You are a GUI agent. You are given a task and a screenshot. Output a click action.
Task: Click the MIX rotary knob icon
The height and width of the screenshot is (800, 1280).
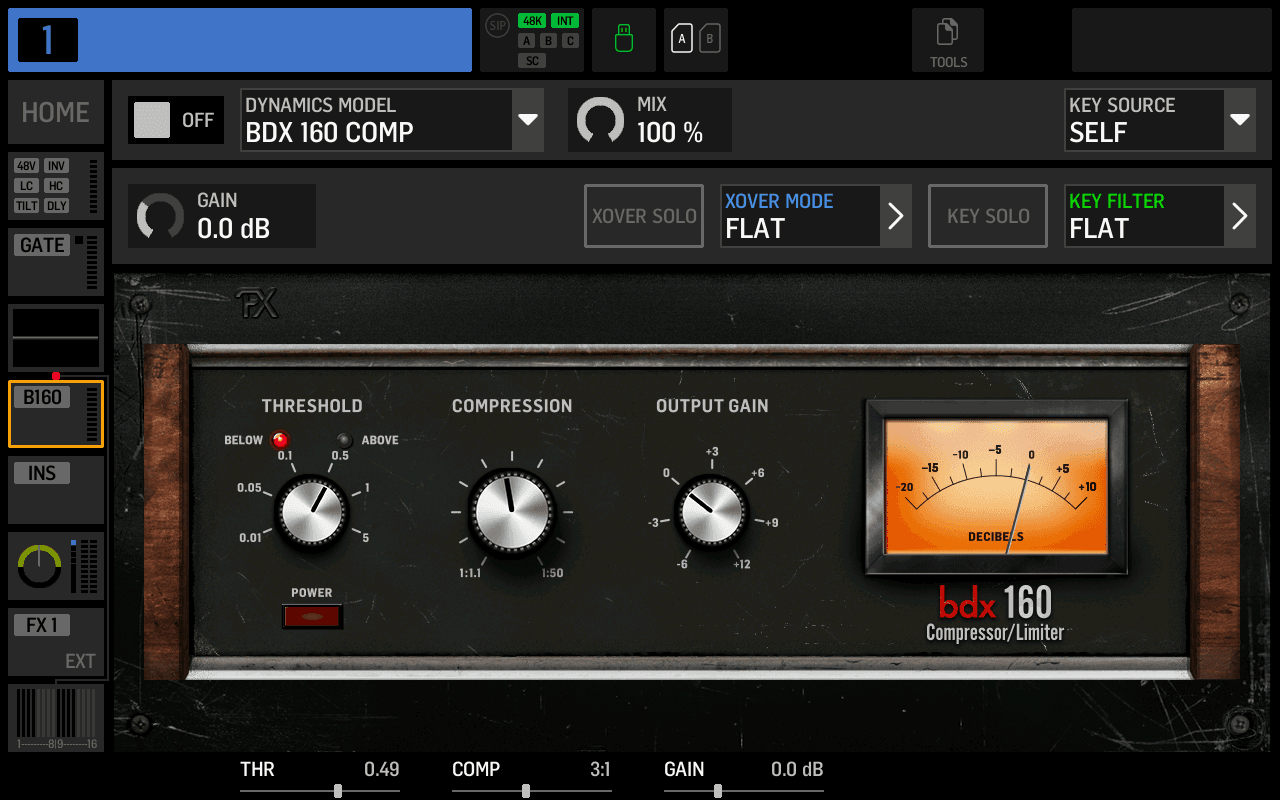[x=601, y=120]
